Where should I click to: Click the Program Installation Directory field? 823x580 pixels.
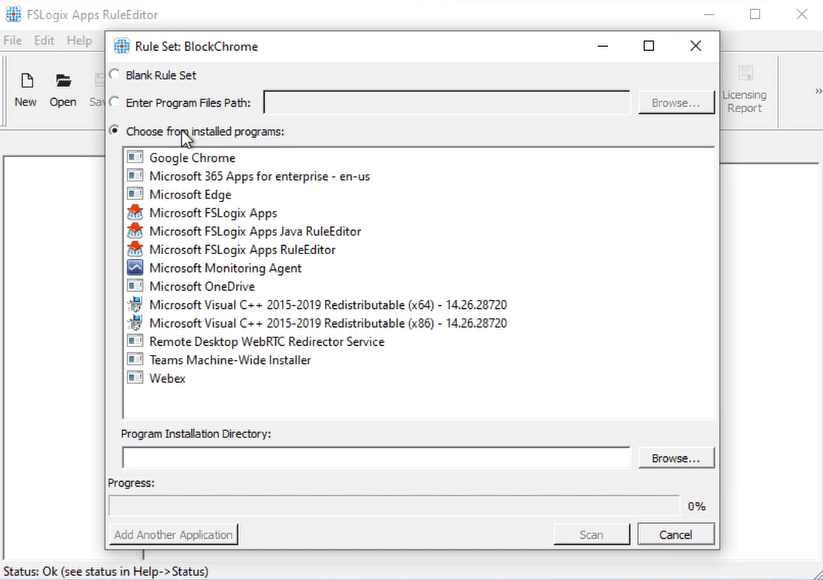click(x=376, y=458)
